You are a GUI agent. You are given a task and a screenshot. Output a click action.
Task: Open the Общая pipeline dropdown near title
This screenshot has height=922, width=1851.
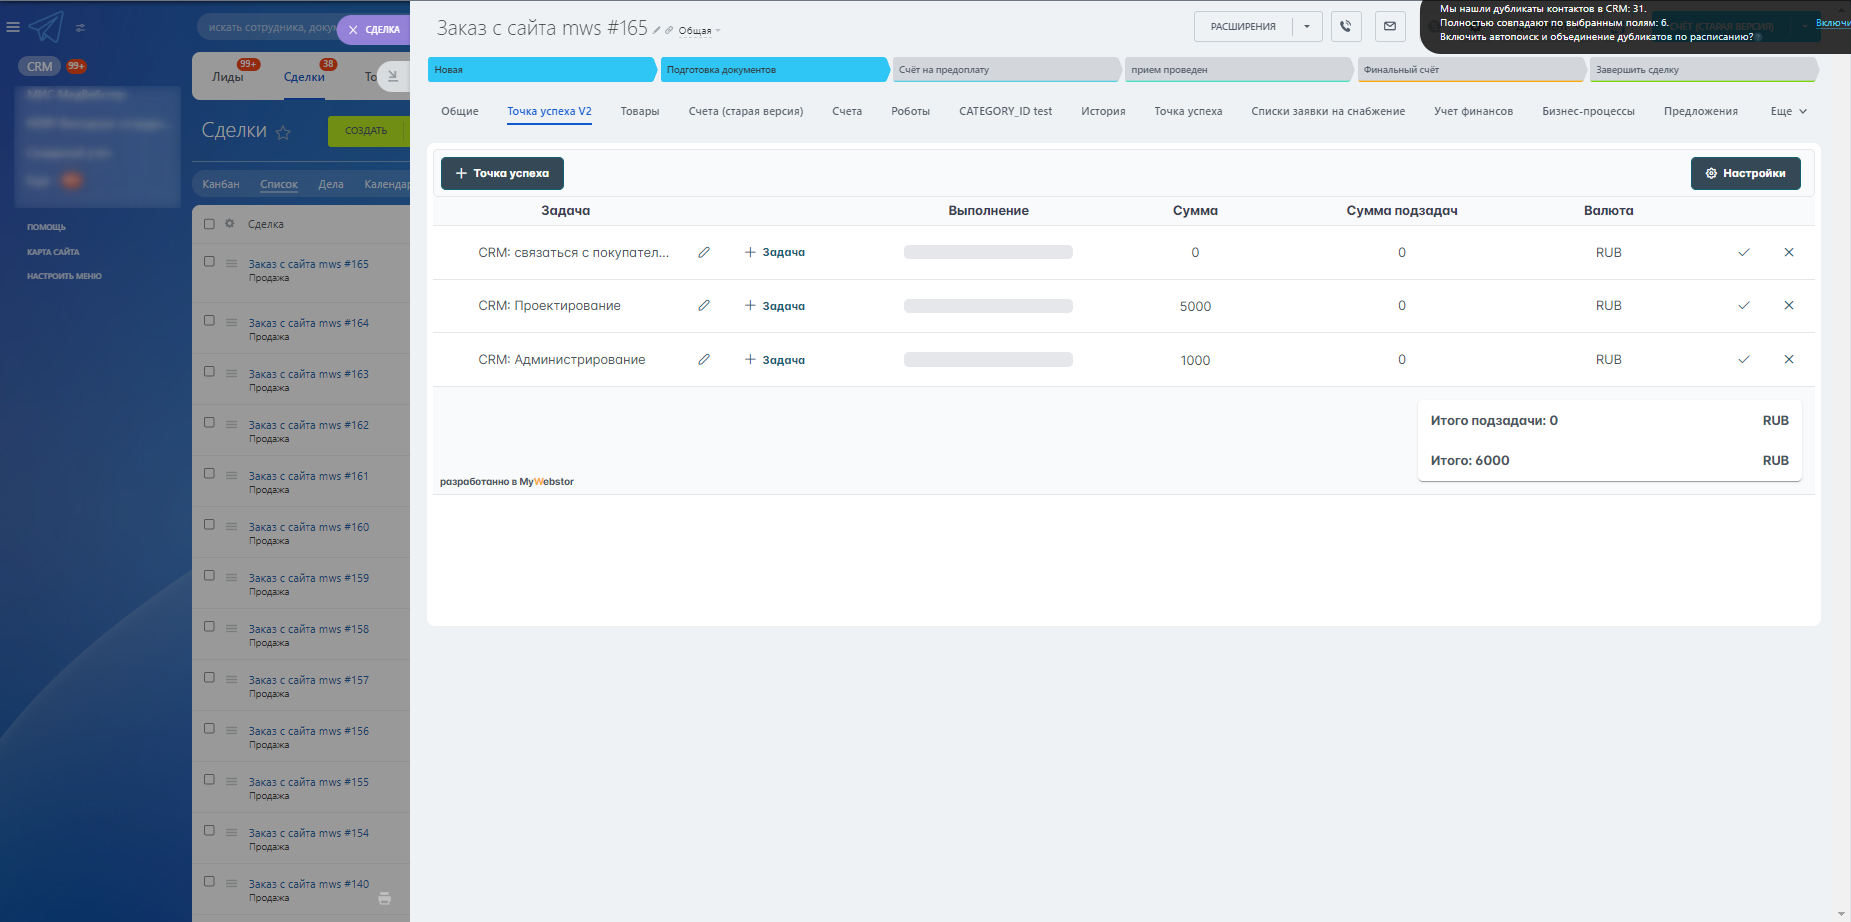coord(699,31)
